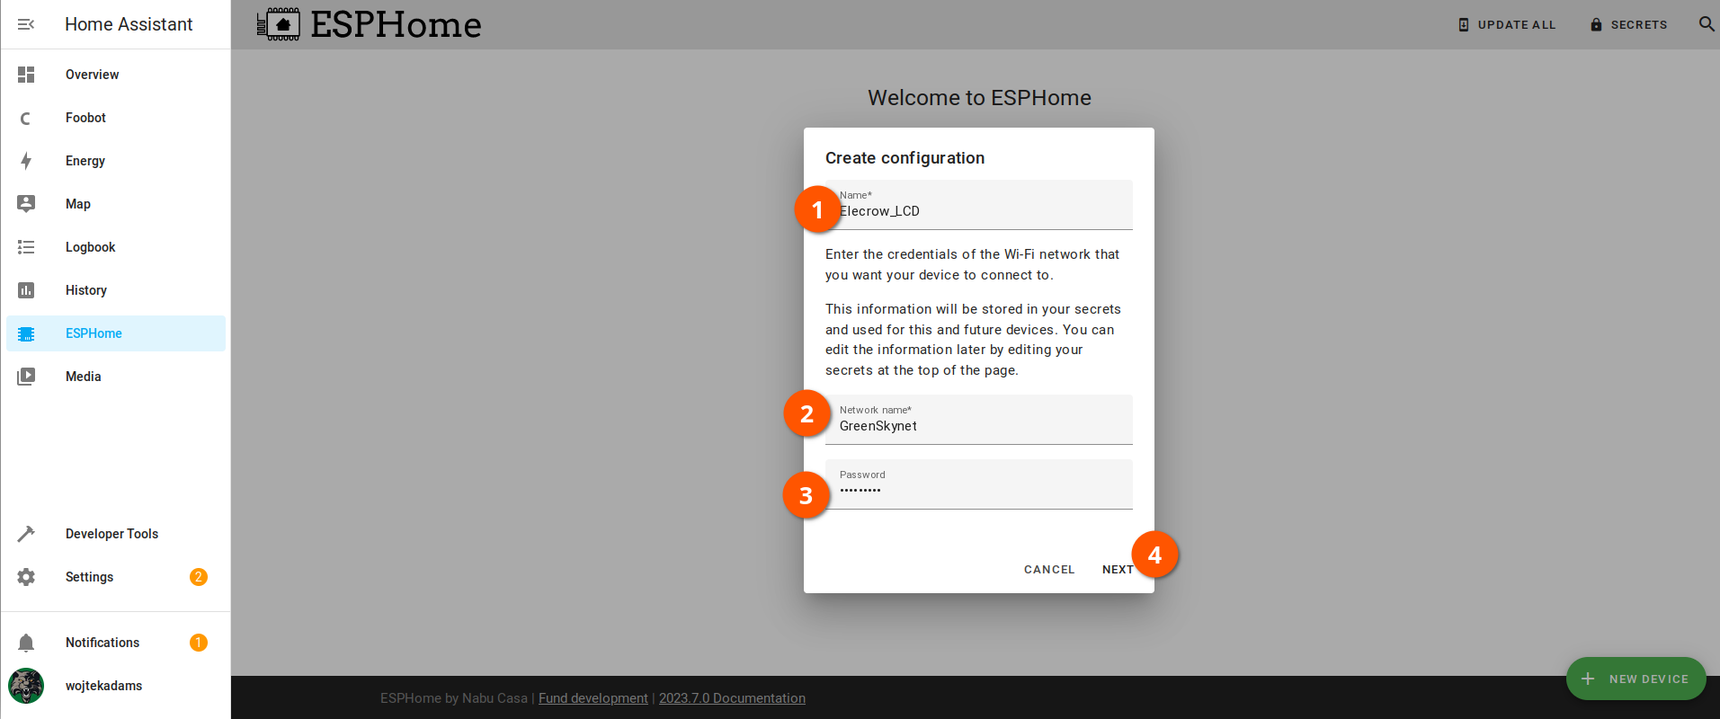This screenshot has height=719, width=1720.
Task: Click the Media player icon
Action: (x=26, y=377)
